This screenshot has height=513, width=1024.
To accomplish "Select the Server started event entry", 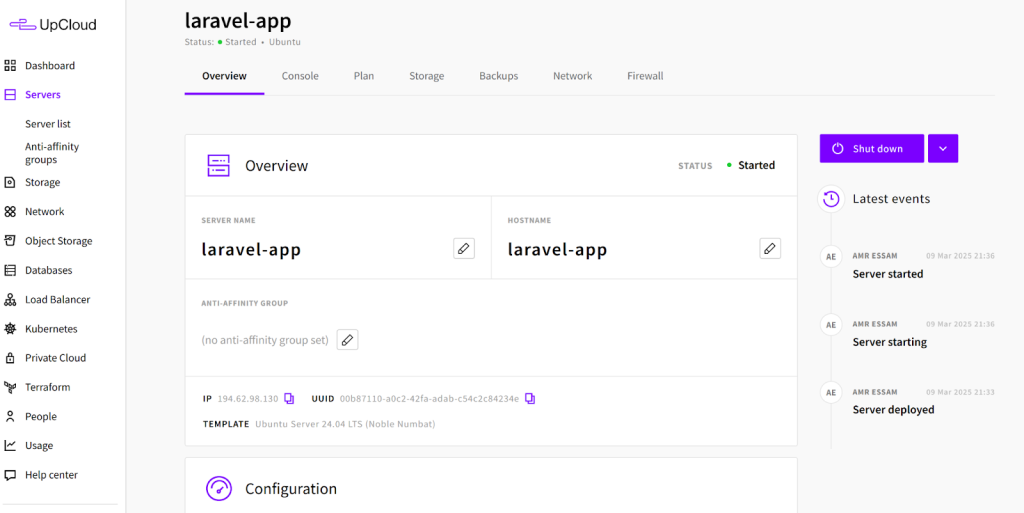I will pos(888,274).
